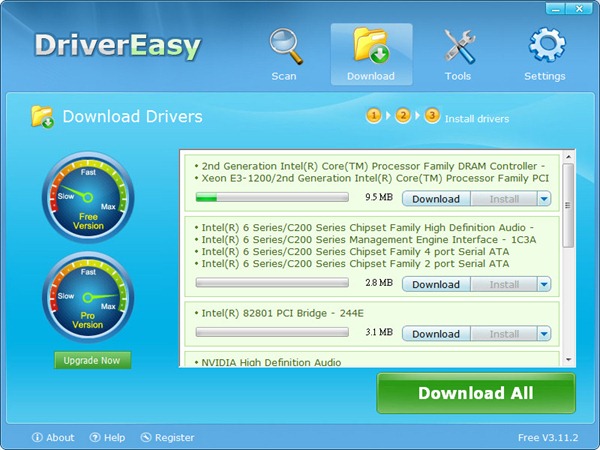Click the Free V3.11.2 version text
Screen dimensions: 600x450
point(548,437)
